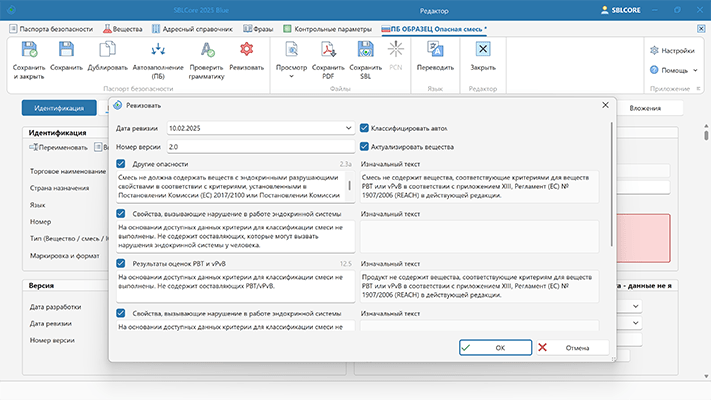This screenshot has height=400, width=711.
Task: Open Контрольные параметры tab
Action: pyautogui.click(x=327, y=29)
